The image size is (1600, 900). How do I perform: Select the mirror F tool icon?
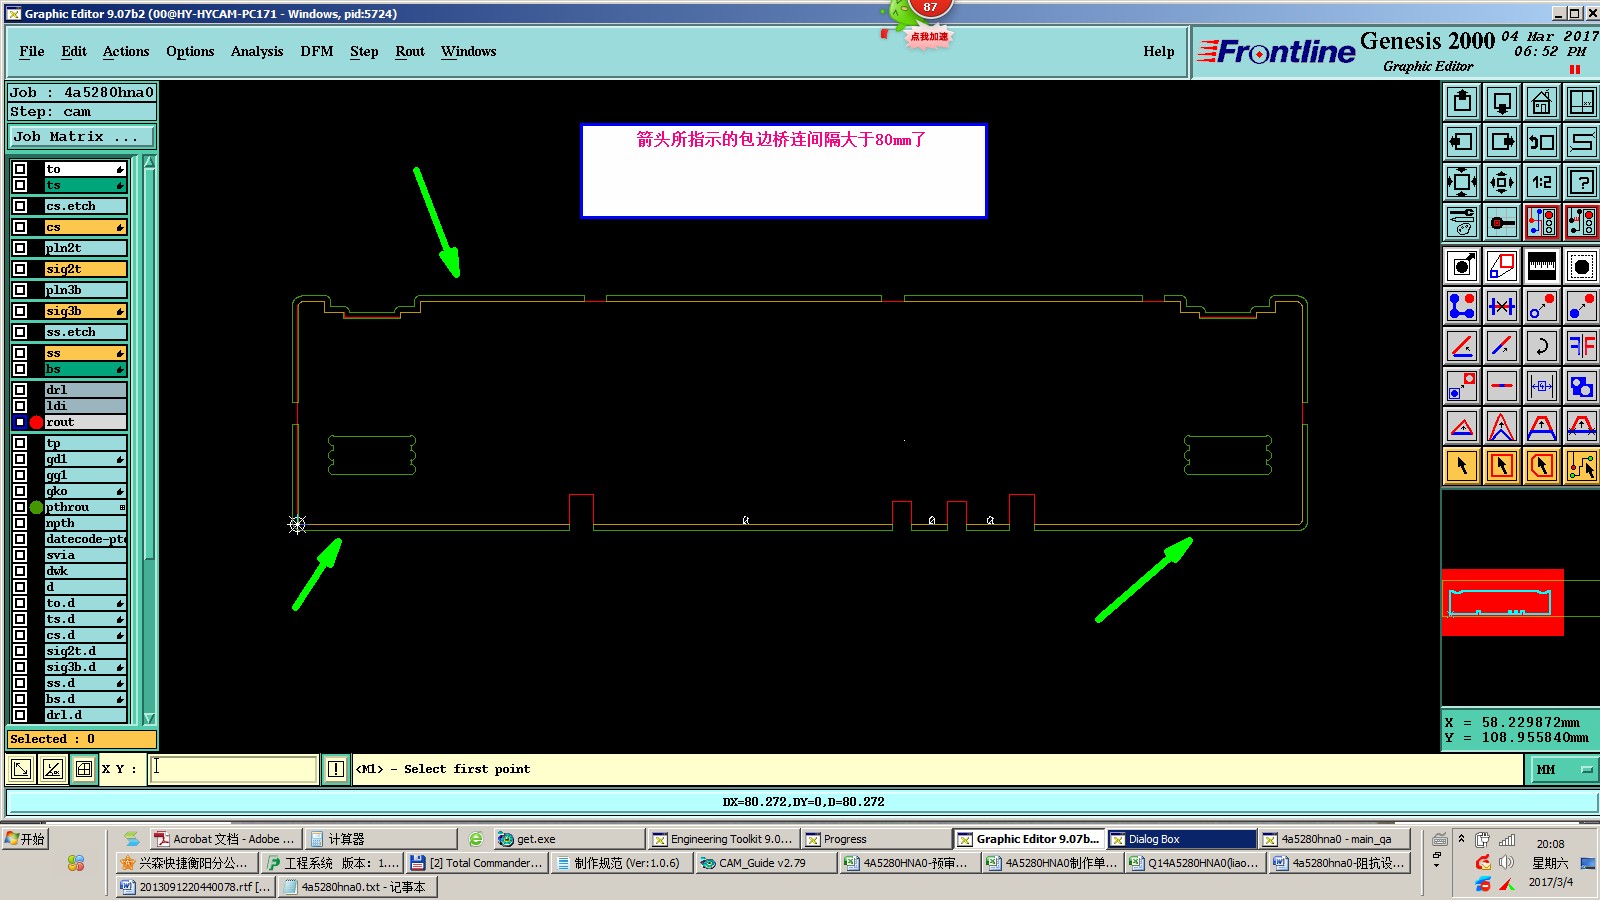pos(1582,346)
